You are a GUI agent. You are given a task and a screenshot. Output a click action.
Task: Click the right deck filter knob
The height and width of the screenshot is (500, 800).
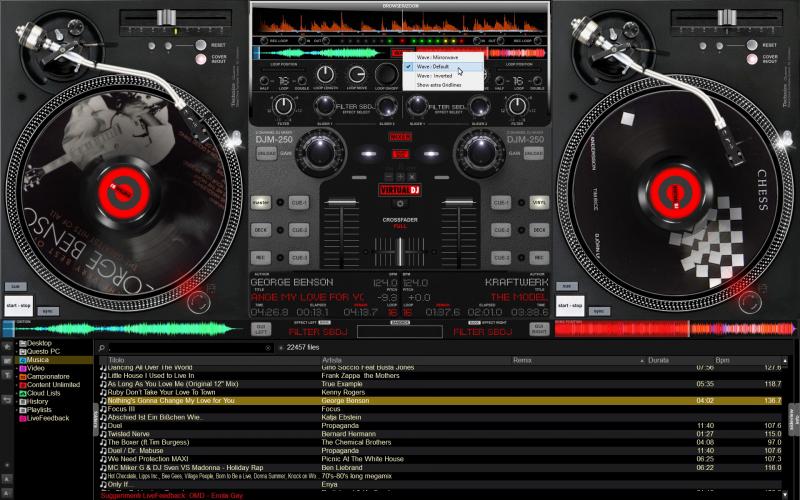(x=517, y=106)
